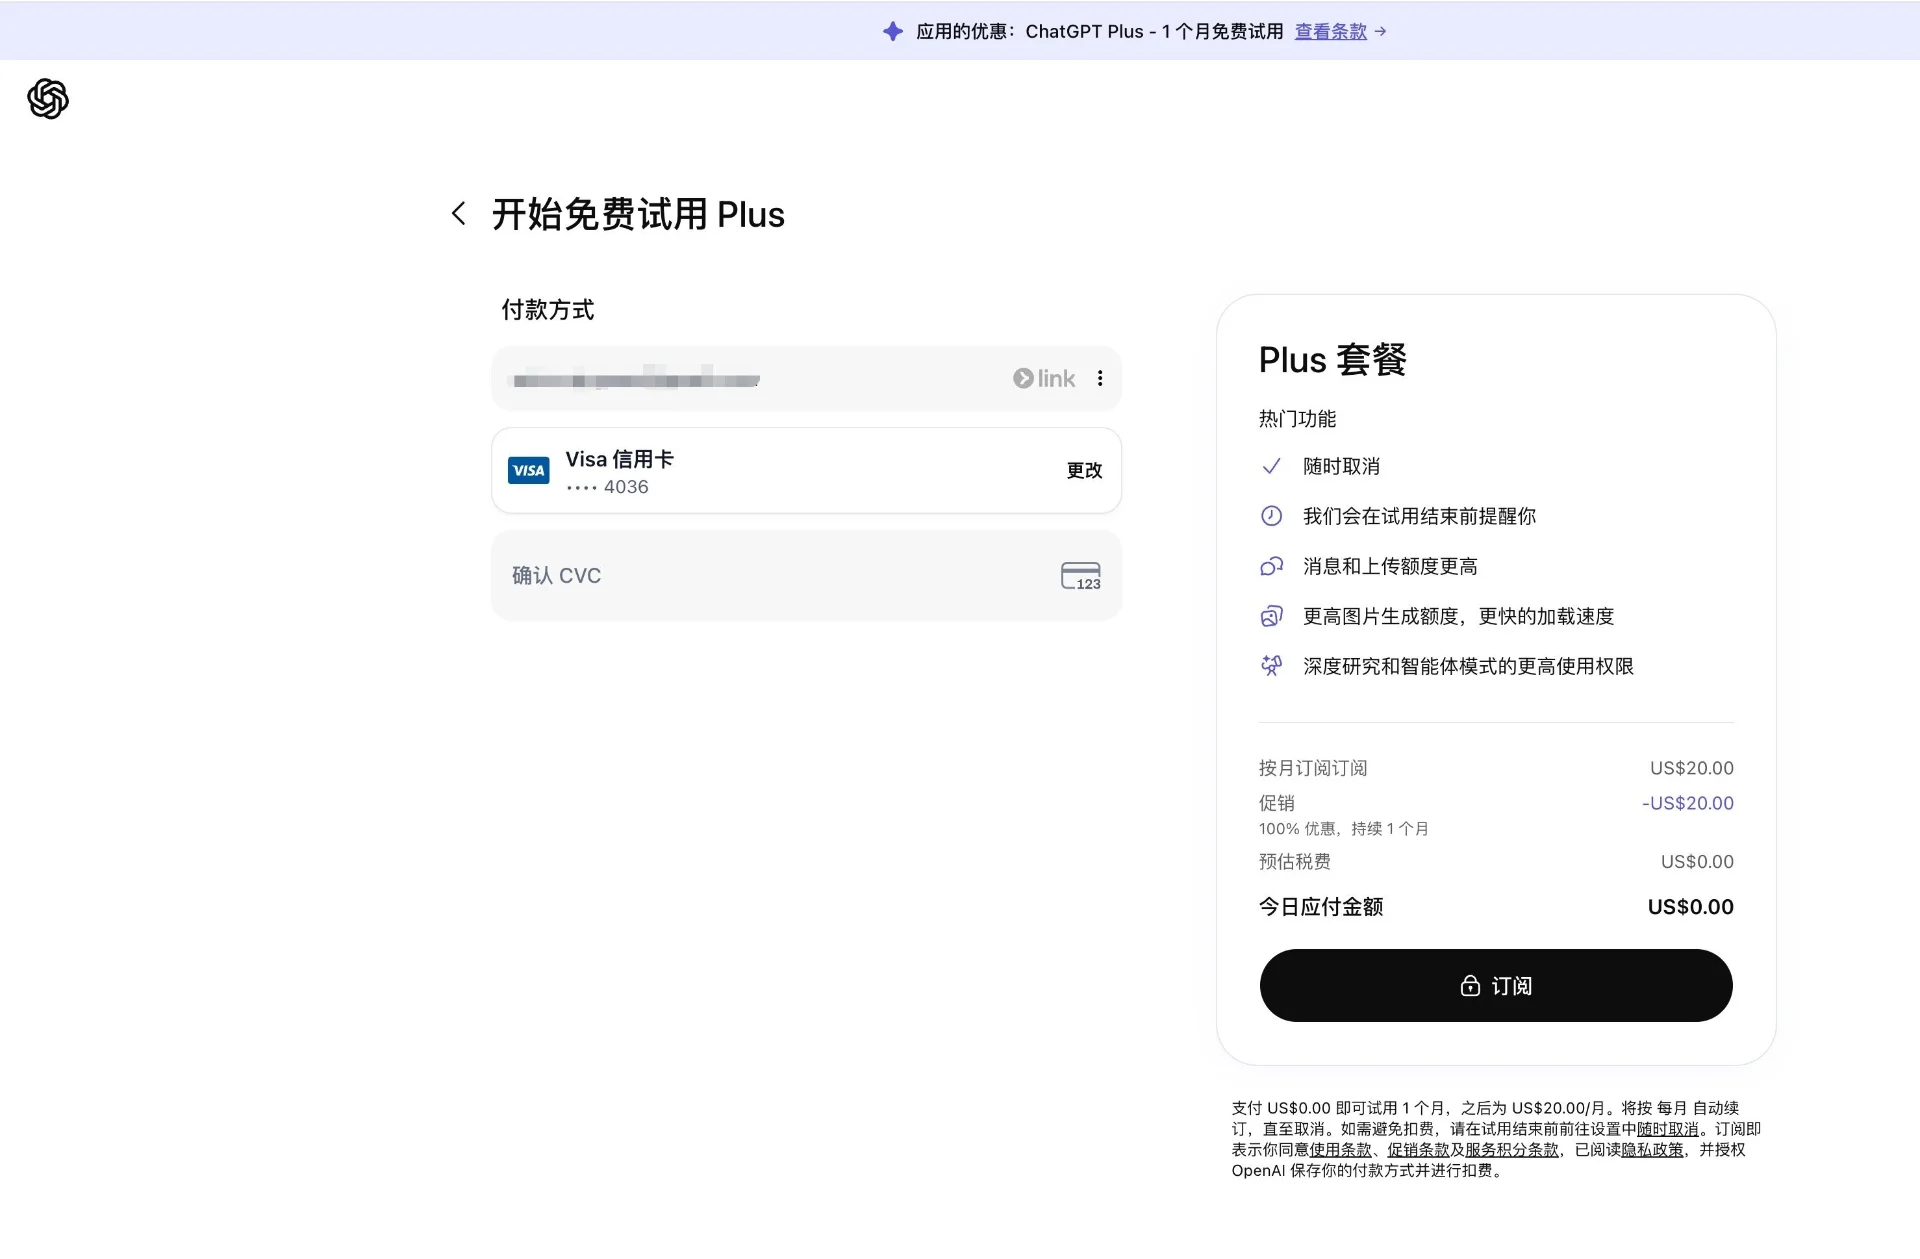The image size is (1920, 1259).
Task: Focus the confirm CVC input field
Action: 806,576
